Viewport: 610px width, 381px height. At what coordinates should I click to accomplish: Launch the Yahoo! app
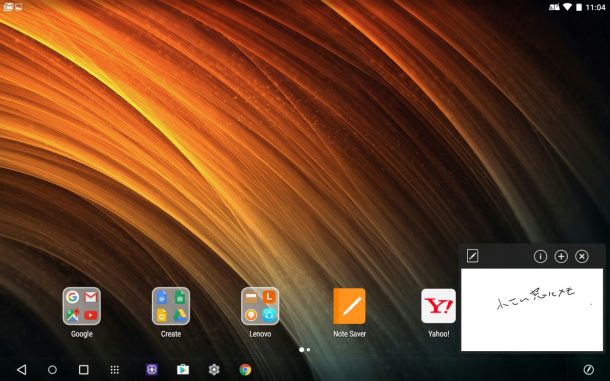coord(438,306)
